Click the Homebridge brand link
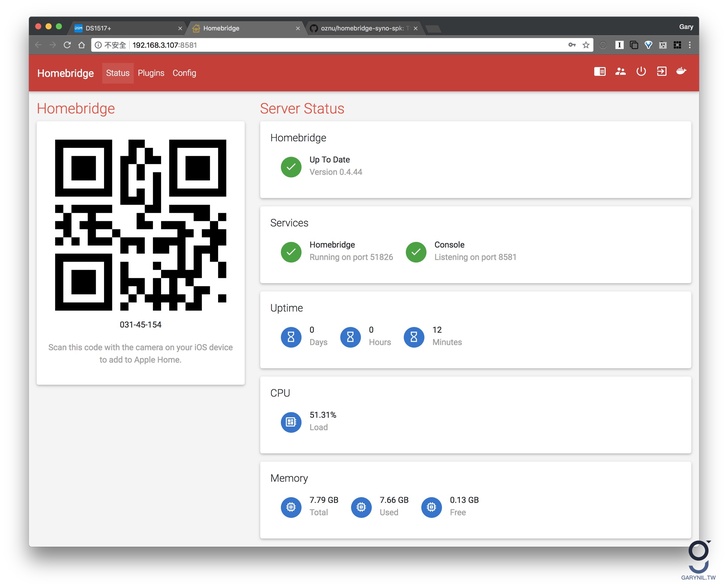Viewport: 728px width, 588px height. 65,73
